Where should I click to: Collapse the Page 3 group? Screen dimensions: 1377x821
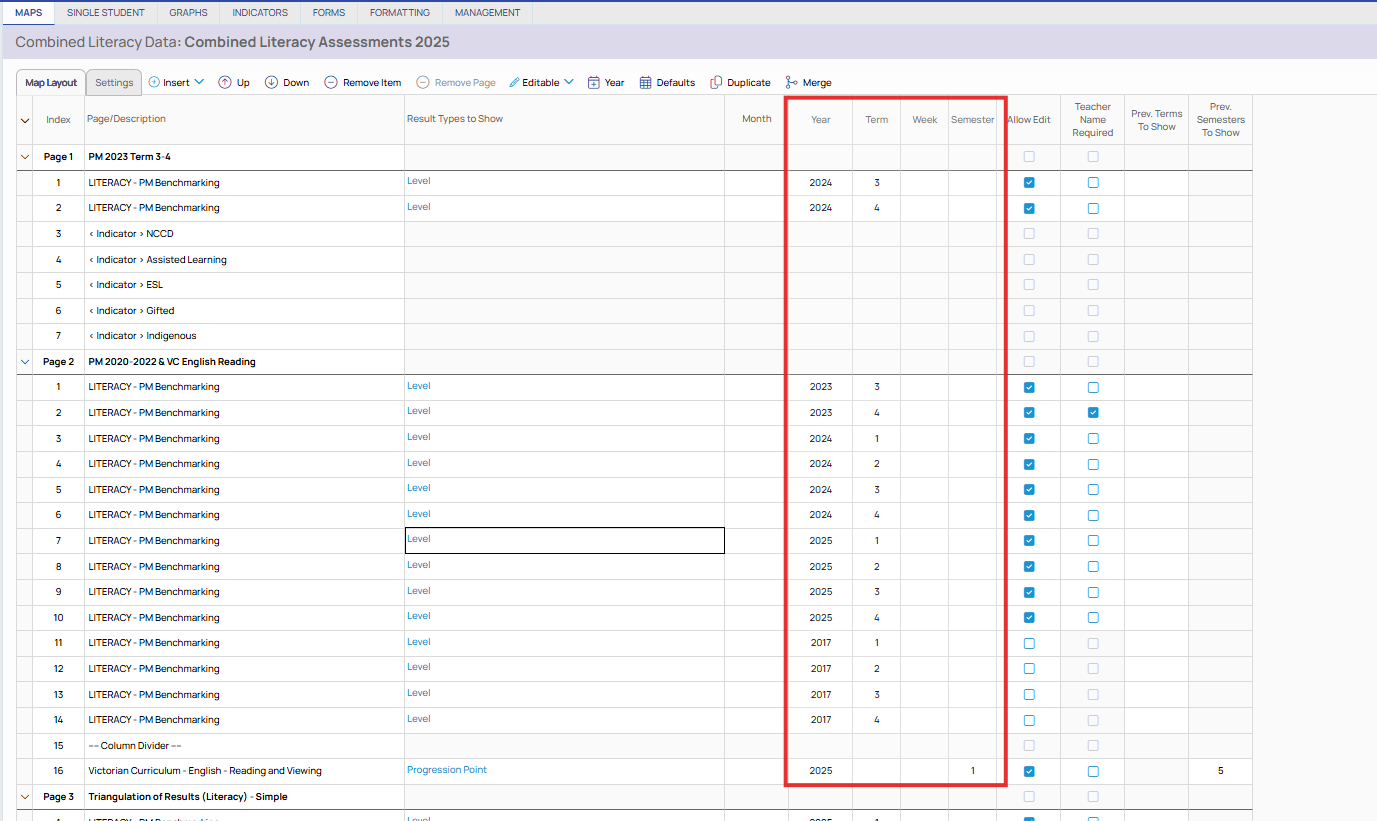pos(25,797)
